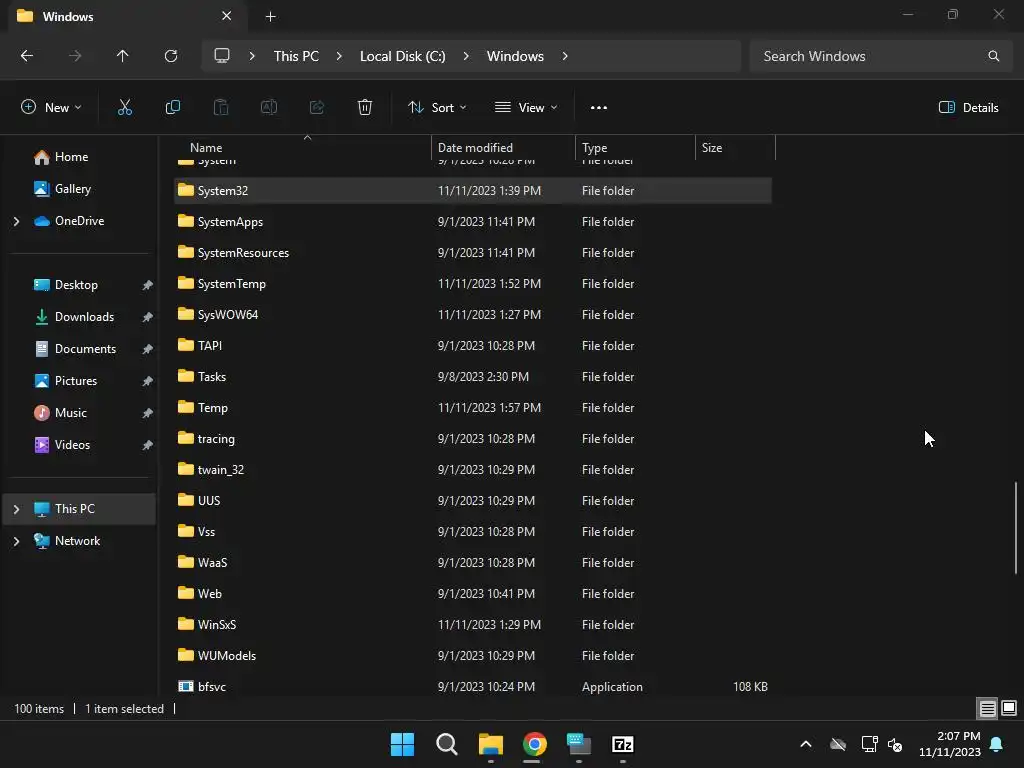This screenshot has width=1024, height=768.
Task: Open taskbar Search
Action: point(447,744)
